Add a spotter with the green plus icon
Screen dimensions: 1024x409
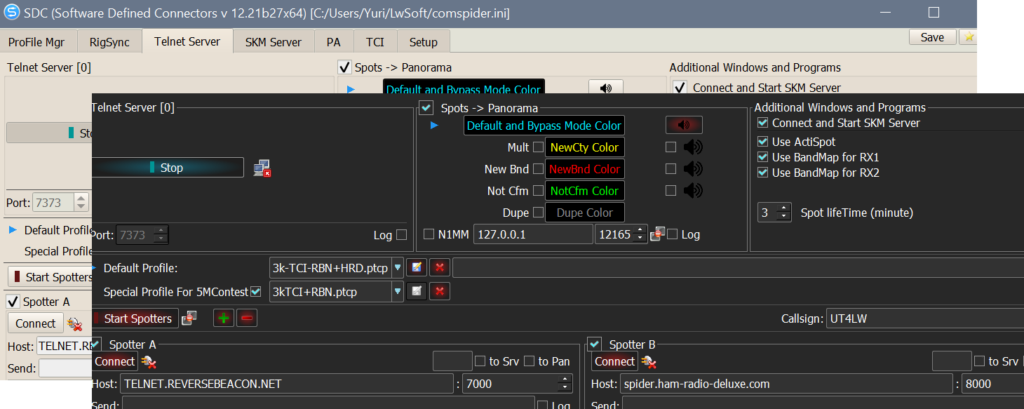coord(223,318)
